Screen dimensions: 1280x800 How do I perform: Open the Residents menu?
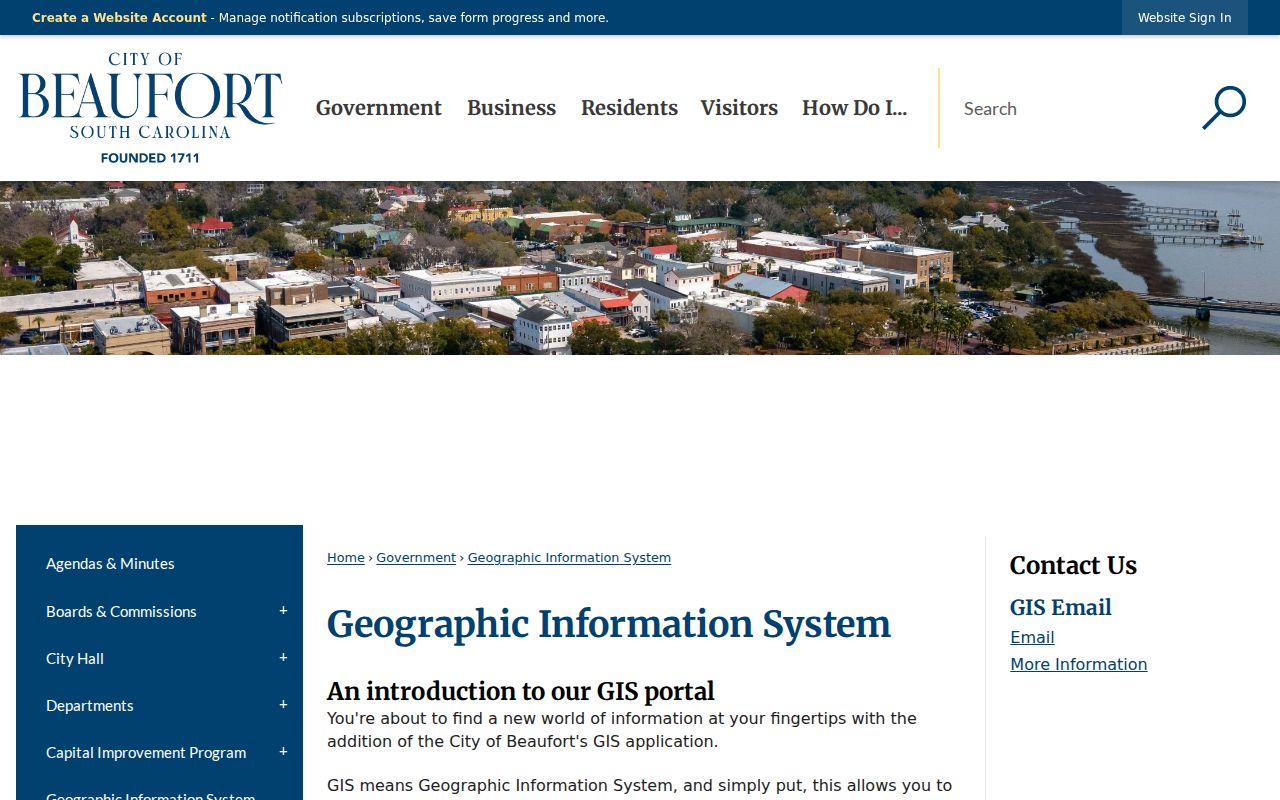(629, 108)
